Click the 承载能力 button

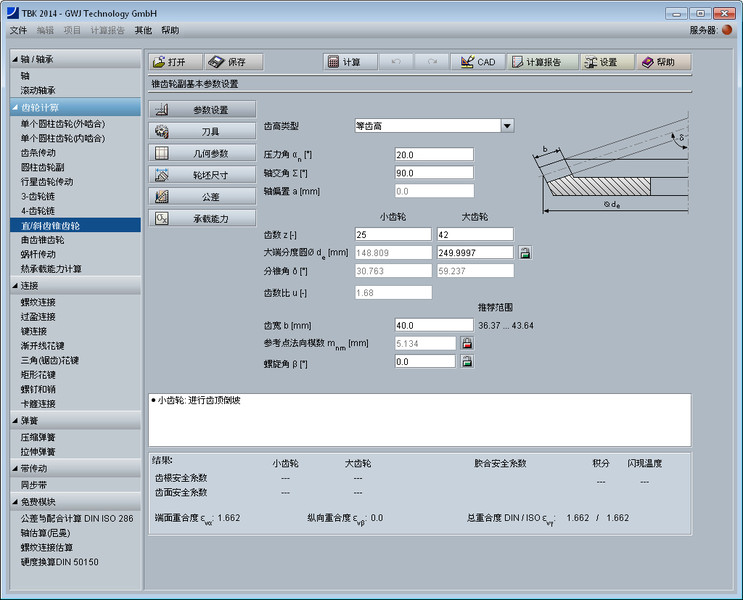pos(202,218)
